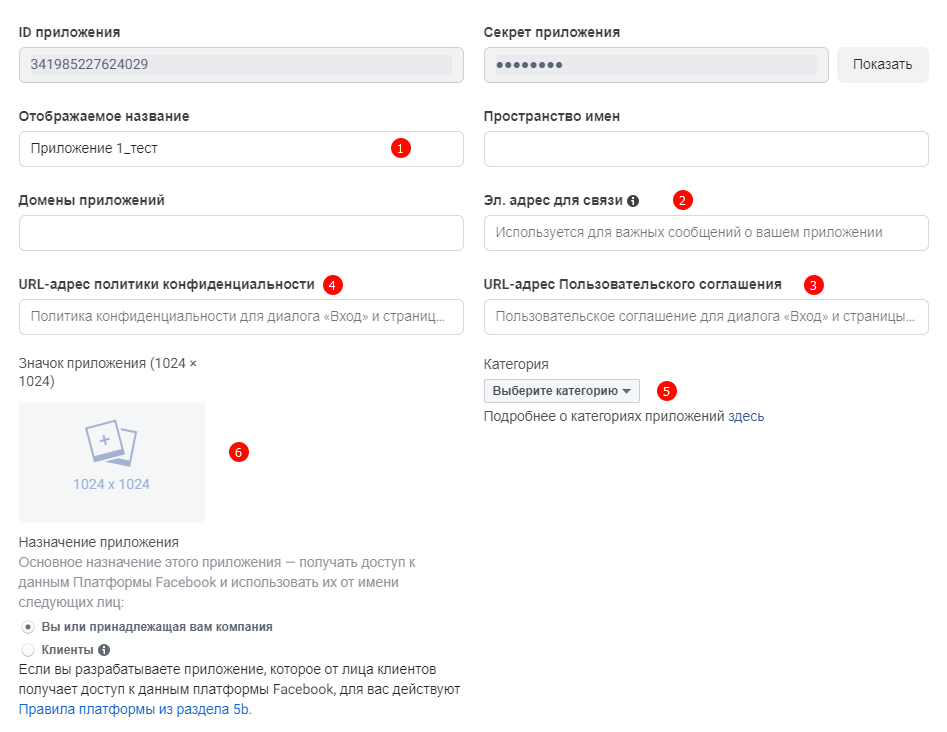
Task: Click the contact email address field
Action: [706, 233]
